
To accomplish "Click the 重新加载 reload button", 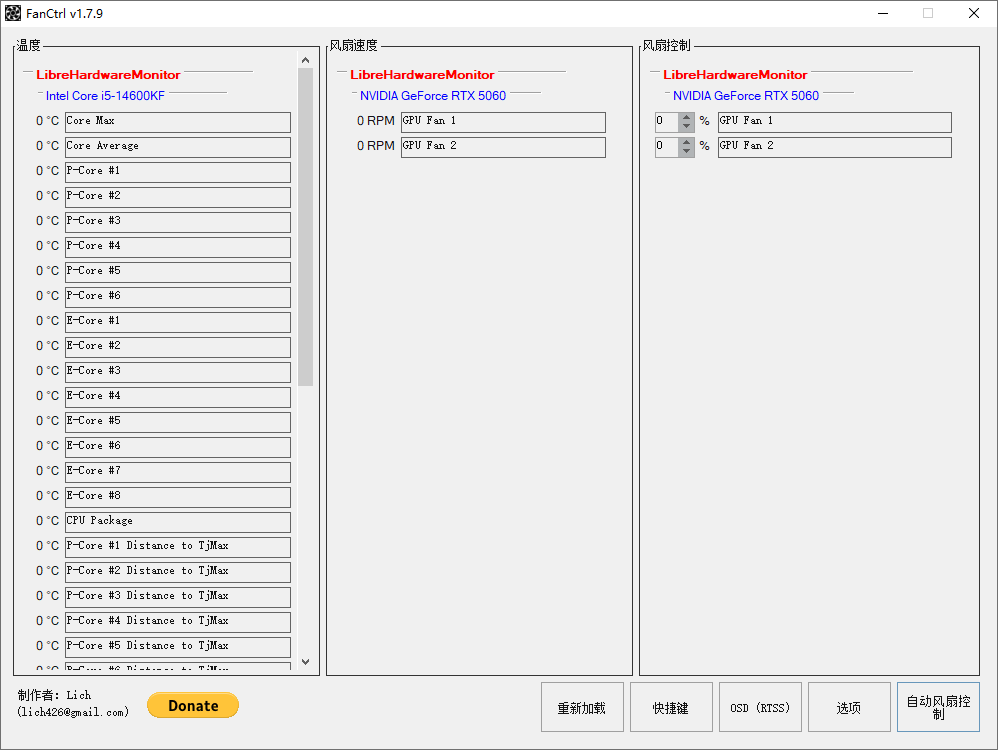I will click(x=582, y=708).
